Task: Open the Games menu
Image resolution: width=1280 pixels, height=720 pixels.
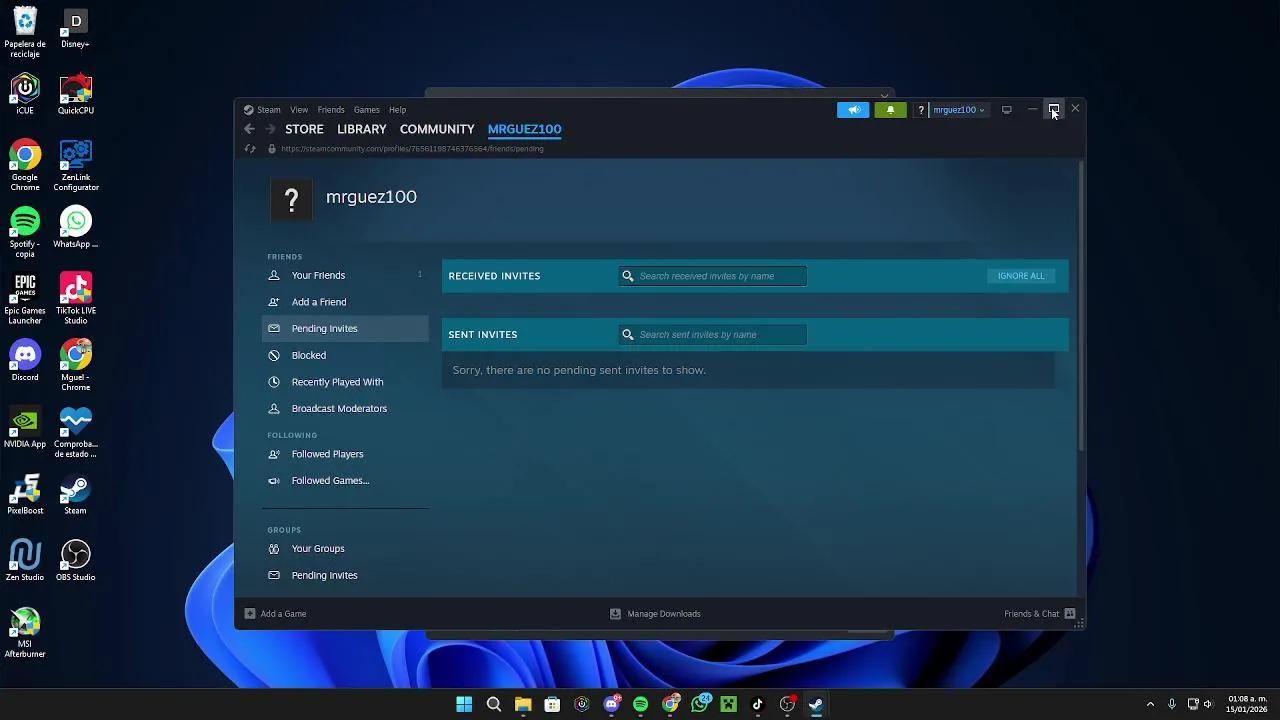Action: tap(366, 110)
